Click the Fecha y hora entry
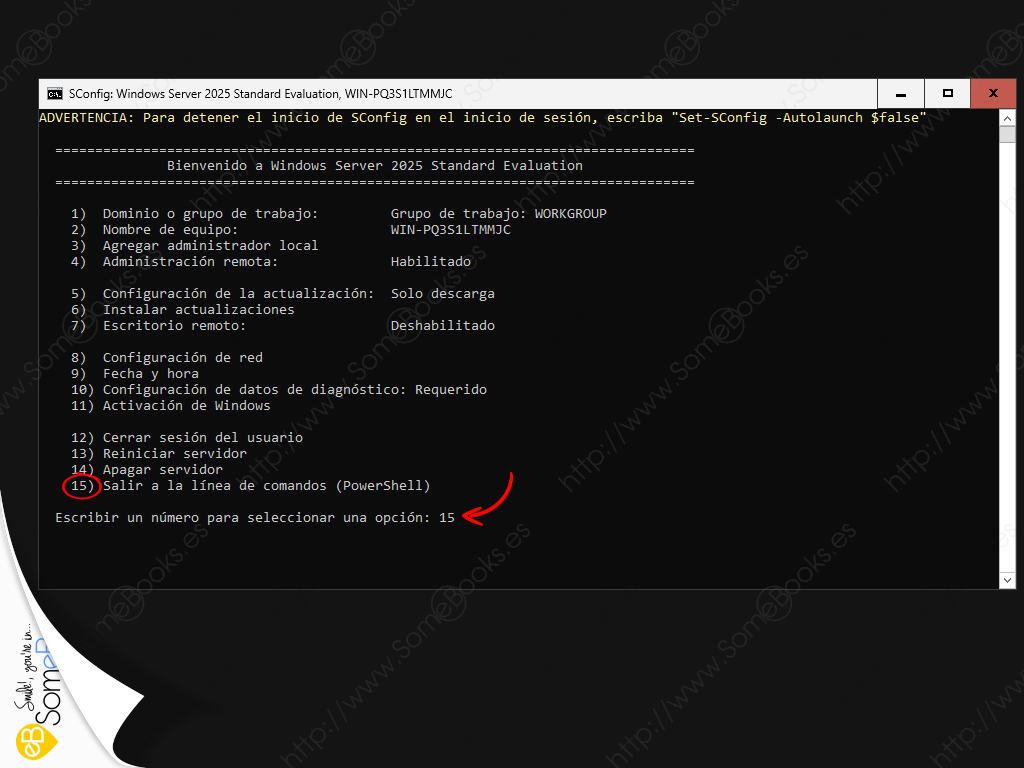This screenshot has width=1024, height=768. pos(150,373)
